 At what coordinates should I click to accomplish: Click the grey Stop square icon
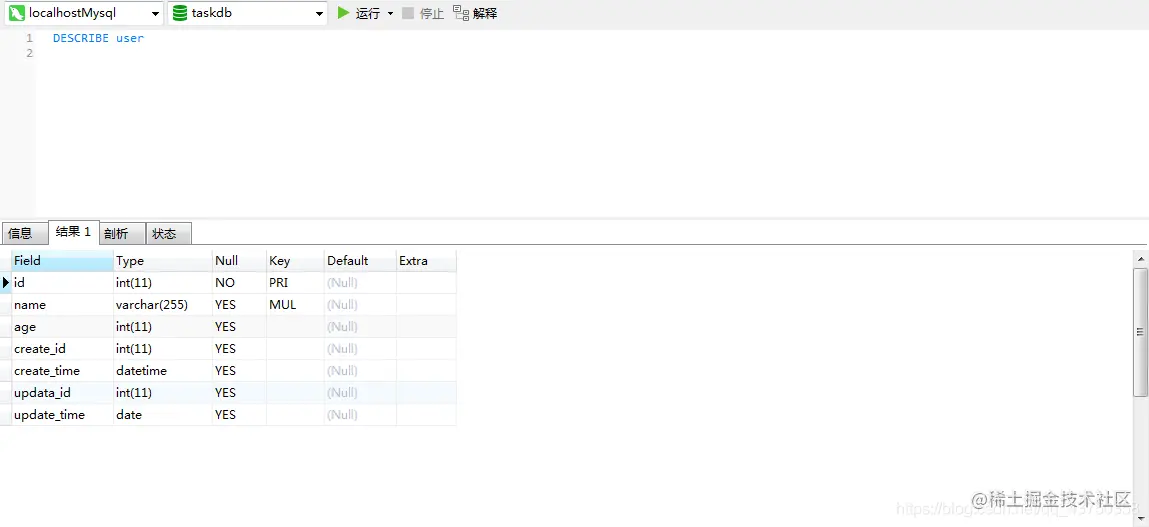(408, 12)
